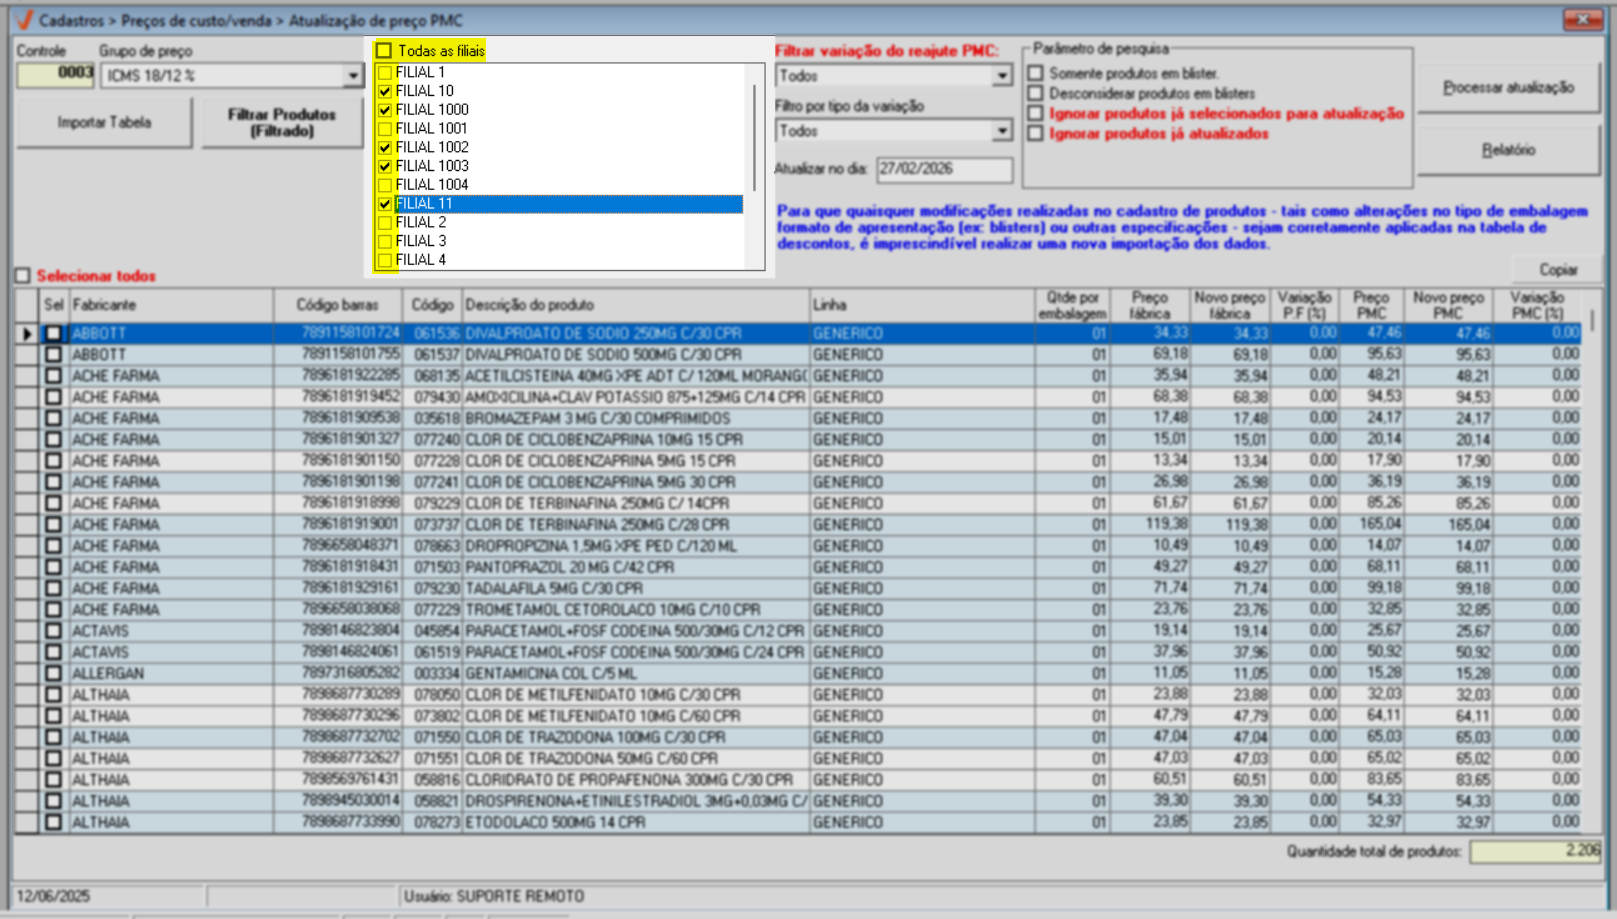Click the app logo icon in title bar
This screenshot has height=919, width=1617.
(24, 20)
